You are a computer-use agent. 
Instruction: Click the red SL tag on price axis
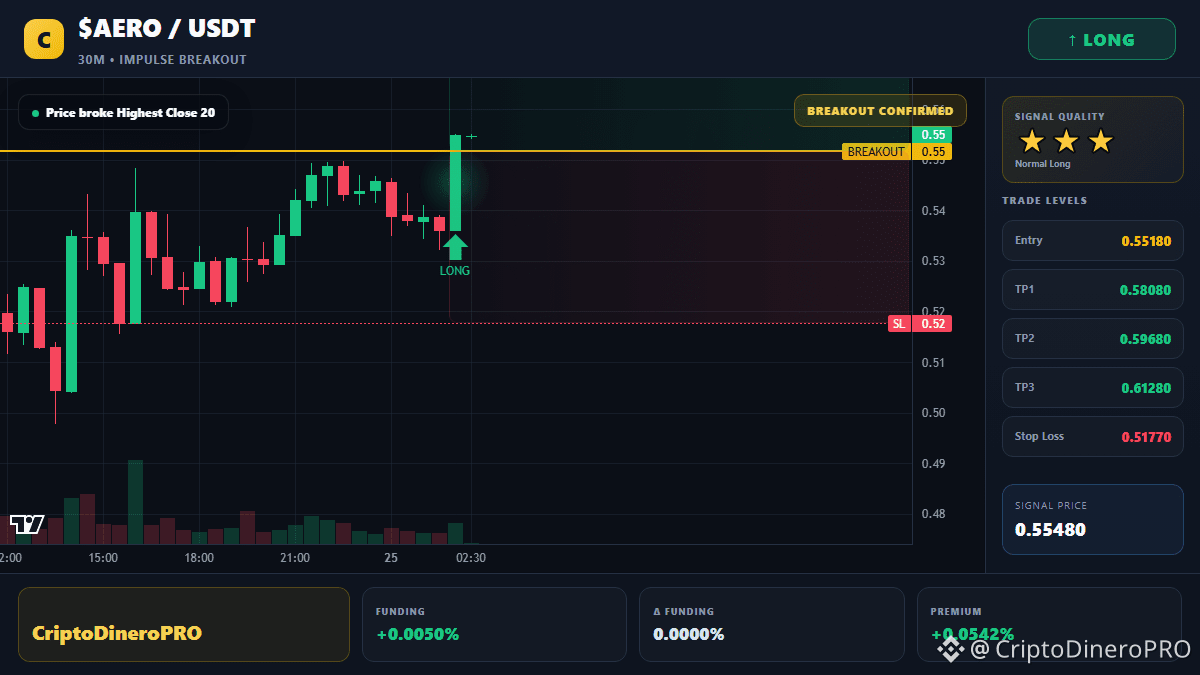tap(899, 323)
